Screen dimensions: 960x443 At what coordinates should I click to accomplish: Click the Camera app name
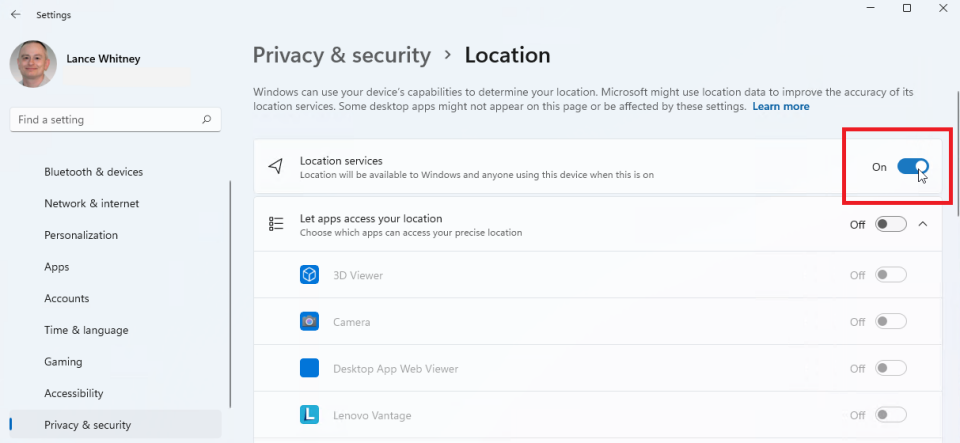[351, 322]
